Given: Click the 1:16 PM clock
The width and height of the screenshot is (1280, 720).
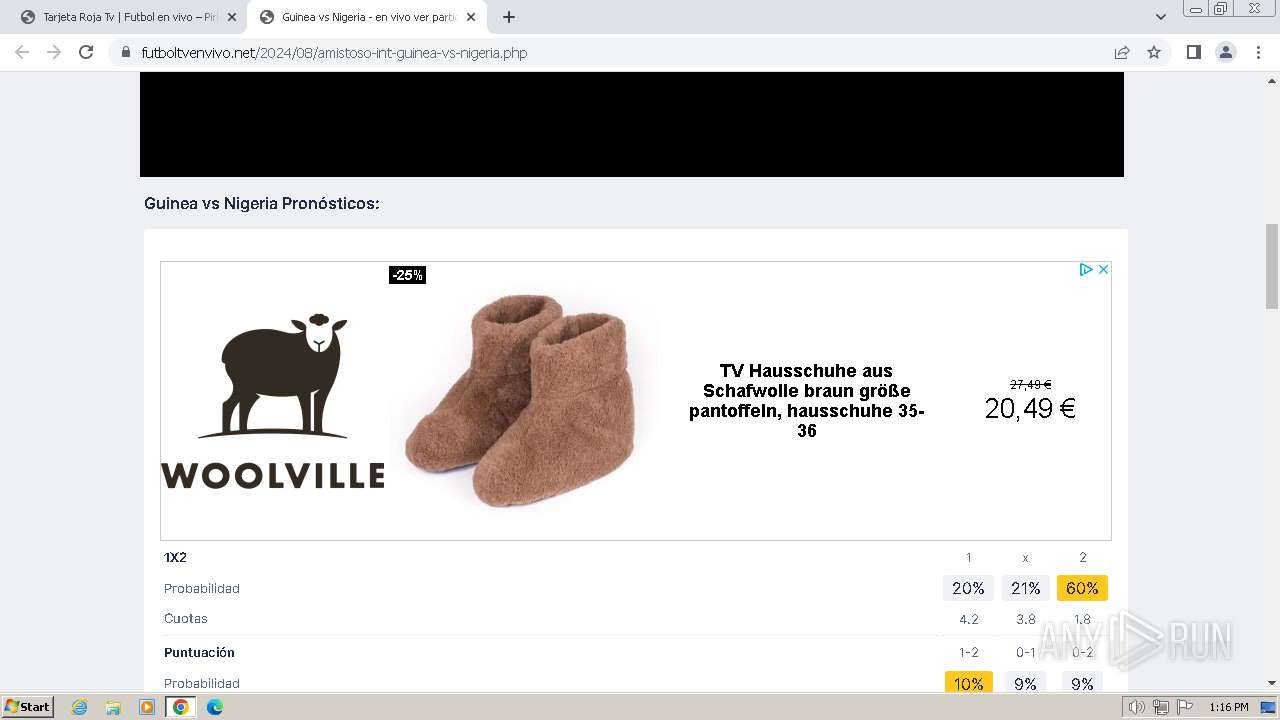Looking at the screenshot, I should coord(1228,707).
